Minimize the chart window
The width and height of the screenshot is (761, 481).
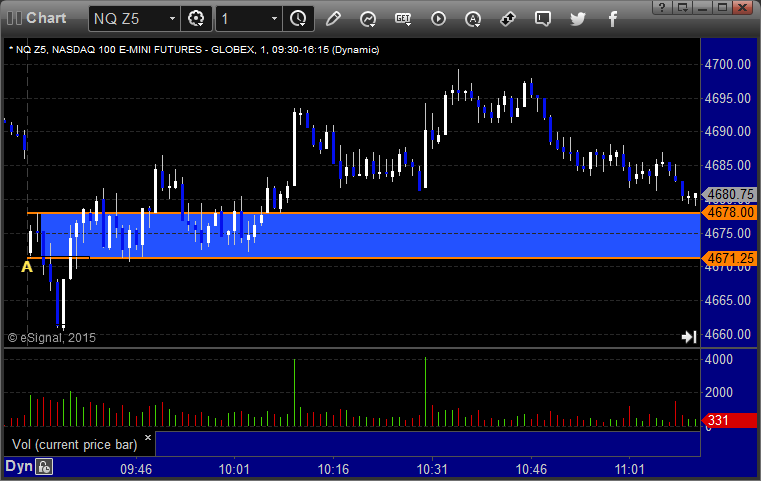(x=703, y=7)
